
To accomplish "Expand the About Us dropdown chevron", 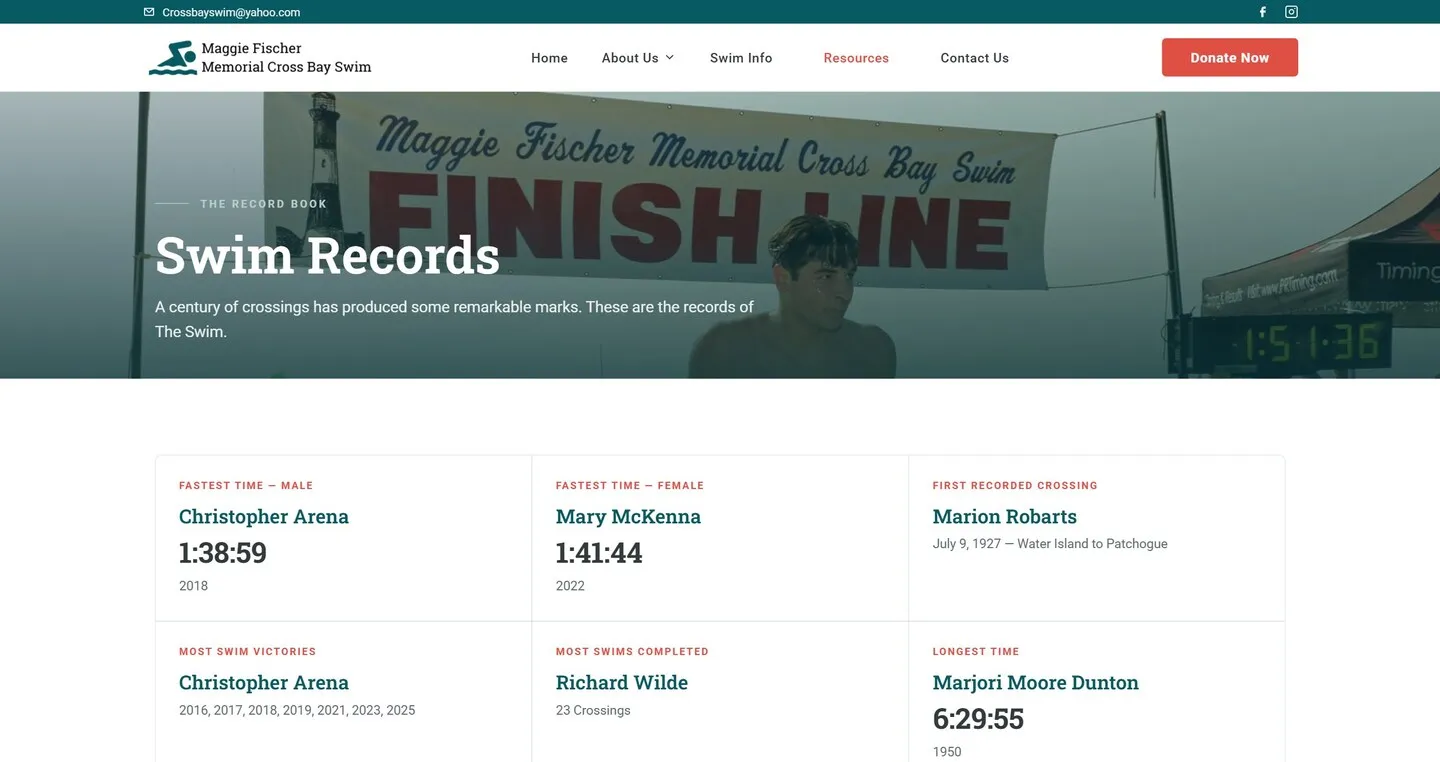I will (670, 57).
